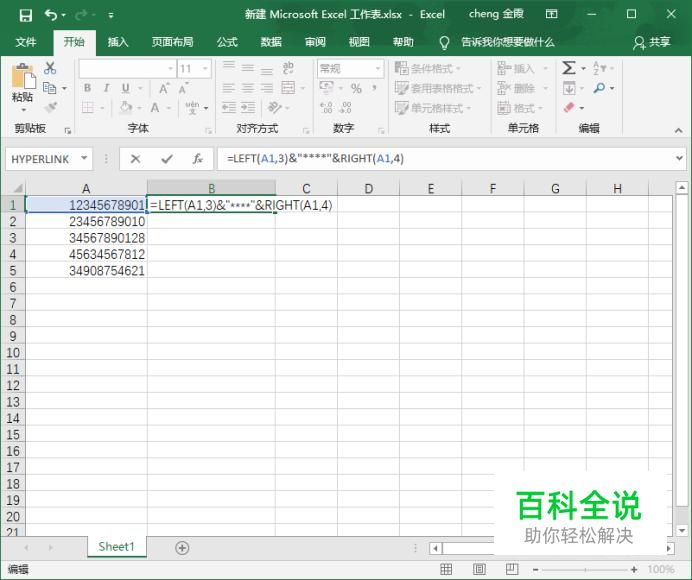This screenshot has width=692, height=580.
Task: Click the zoom slider in status bar
Action: 585,570
